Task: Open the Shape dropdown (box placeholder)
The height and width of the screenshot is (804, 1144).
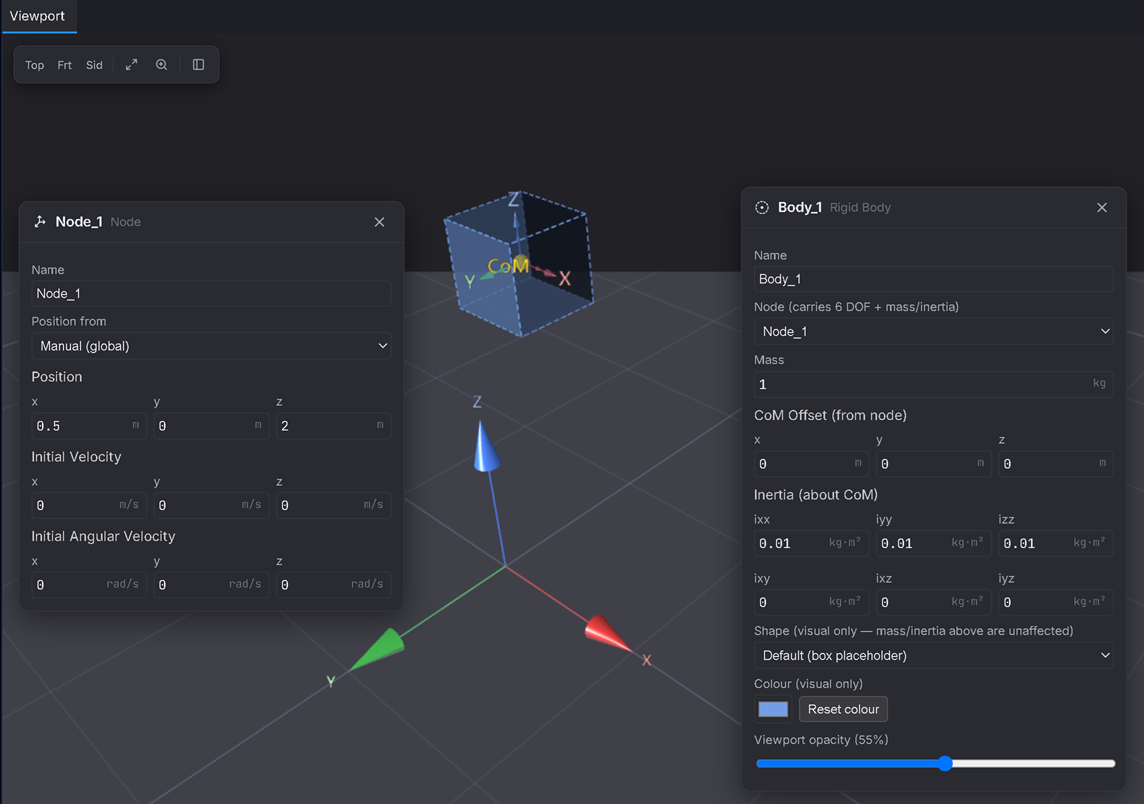Action: pyautogui.click(x=933, y=655)
